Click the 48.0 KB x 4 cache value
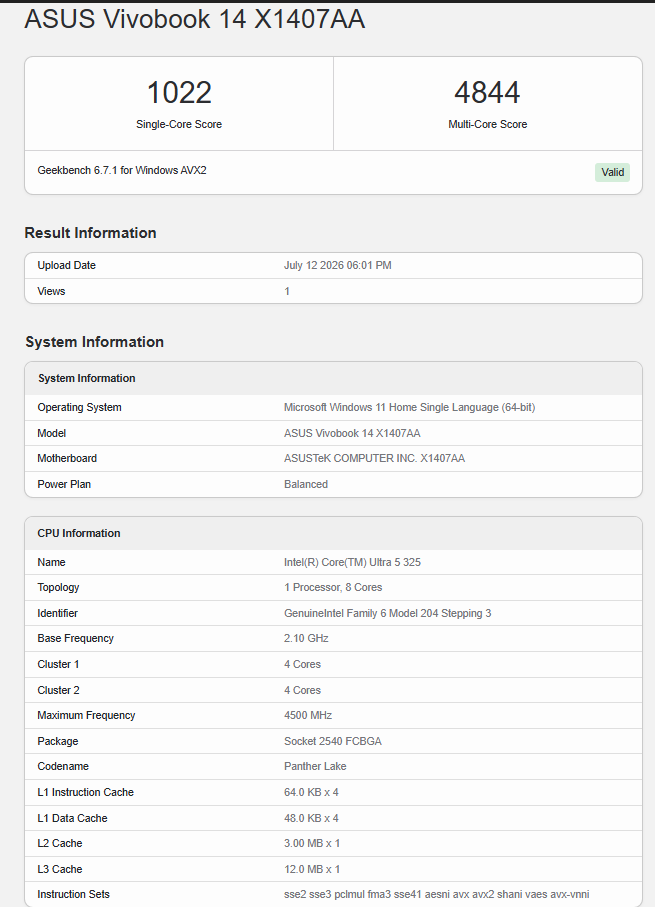 [x=311, y=818]
